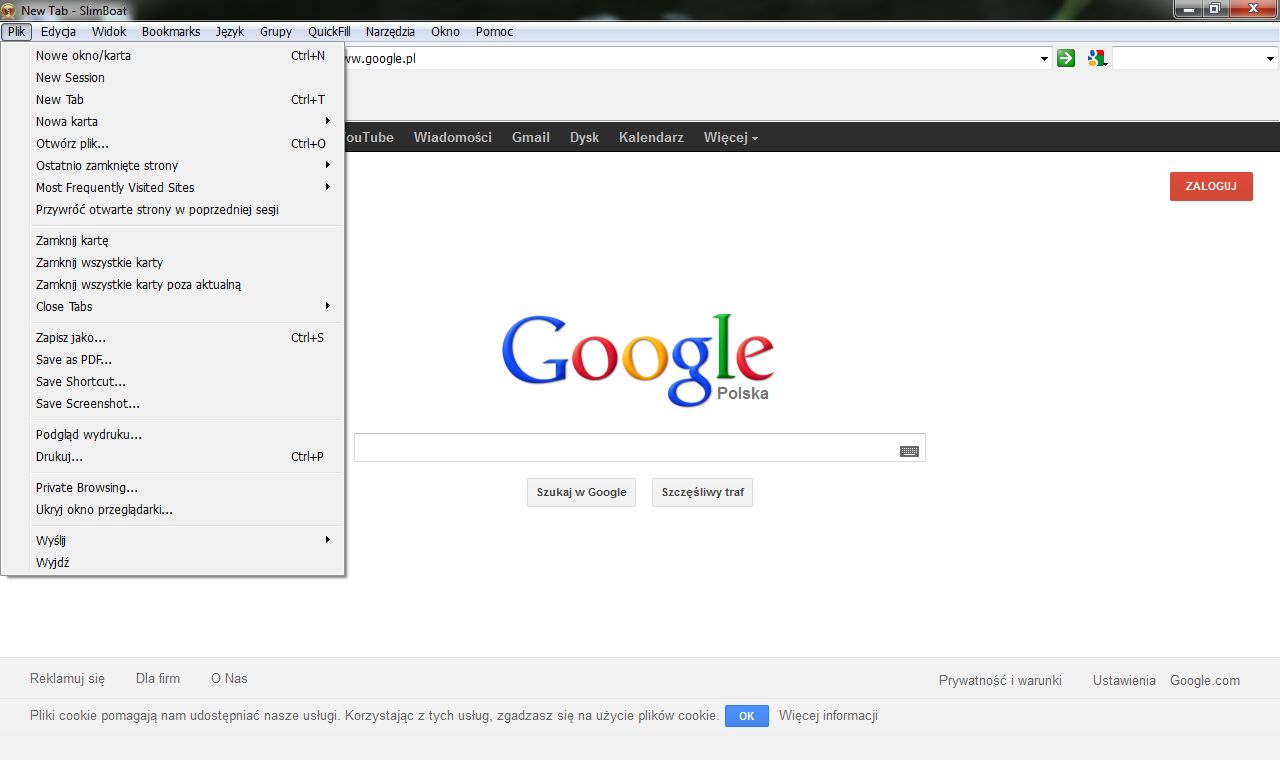Open the address bar dropdown arrow
This screenshot has width=1280, height=760.
[x=1045, y=59]
